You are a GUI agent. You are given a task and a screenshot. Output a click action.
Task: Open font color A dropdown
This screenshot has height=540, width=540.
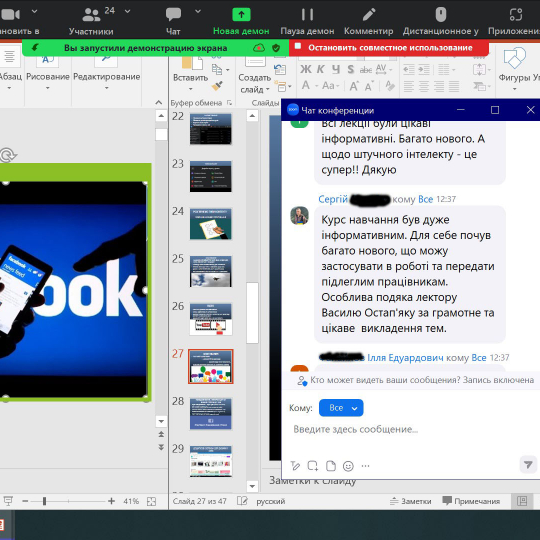pos(309,85)
